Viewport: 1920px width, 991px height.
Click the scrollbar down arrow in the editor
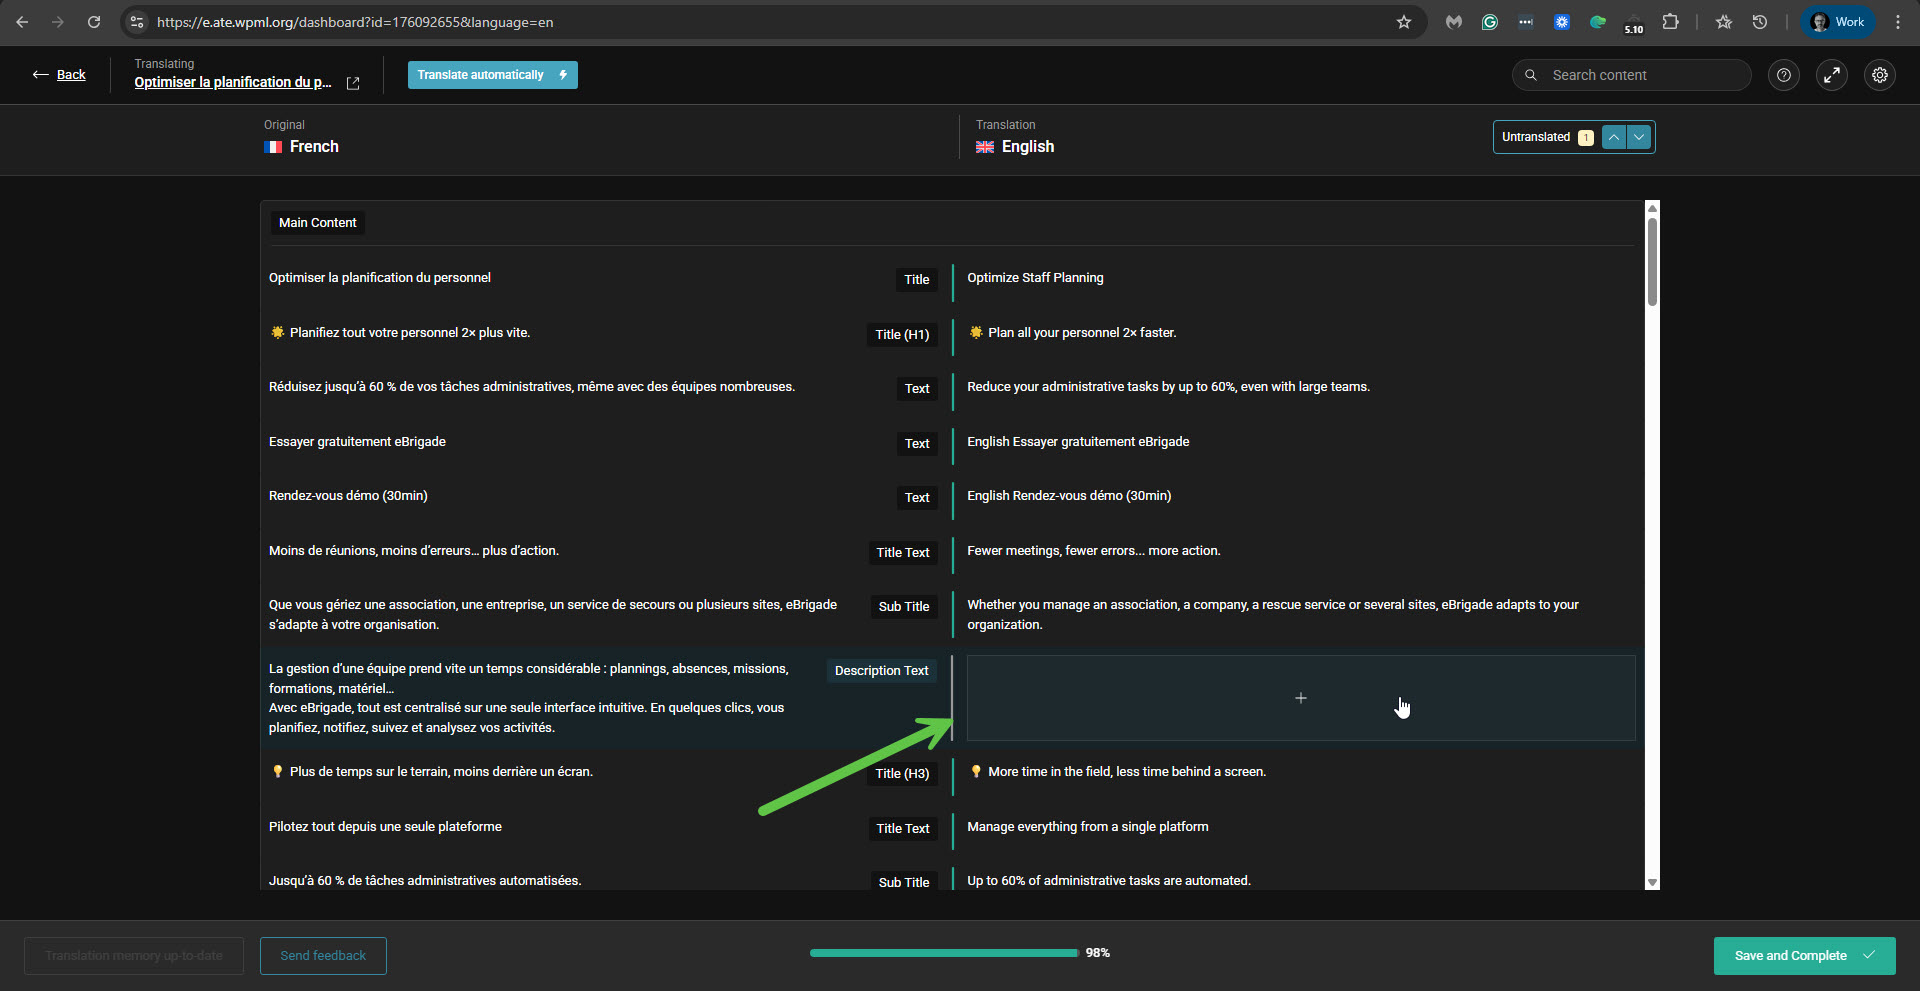1652,882
